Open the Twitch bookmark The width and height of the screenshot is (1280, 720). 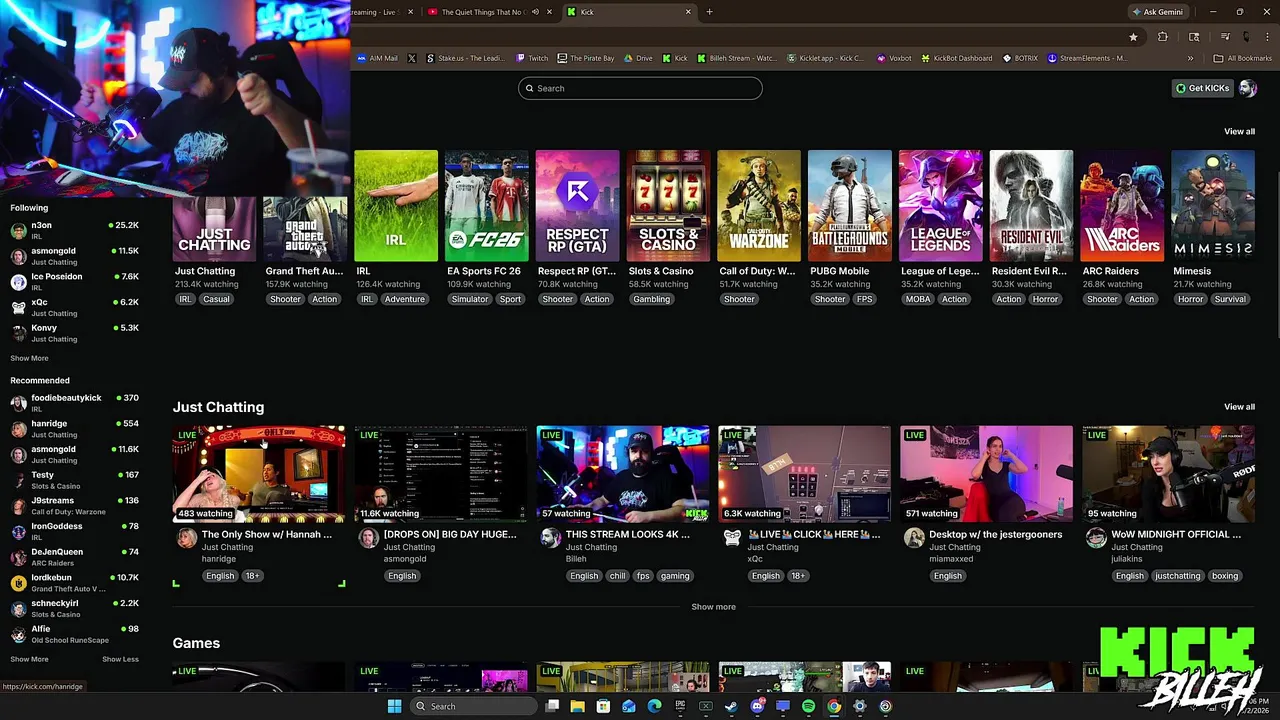(x=533, y=58)
